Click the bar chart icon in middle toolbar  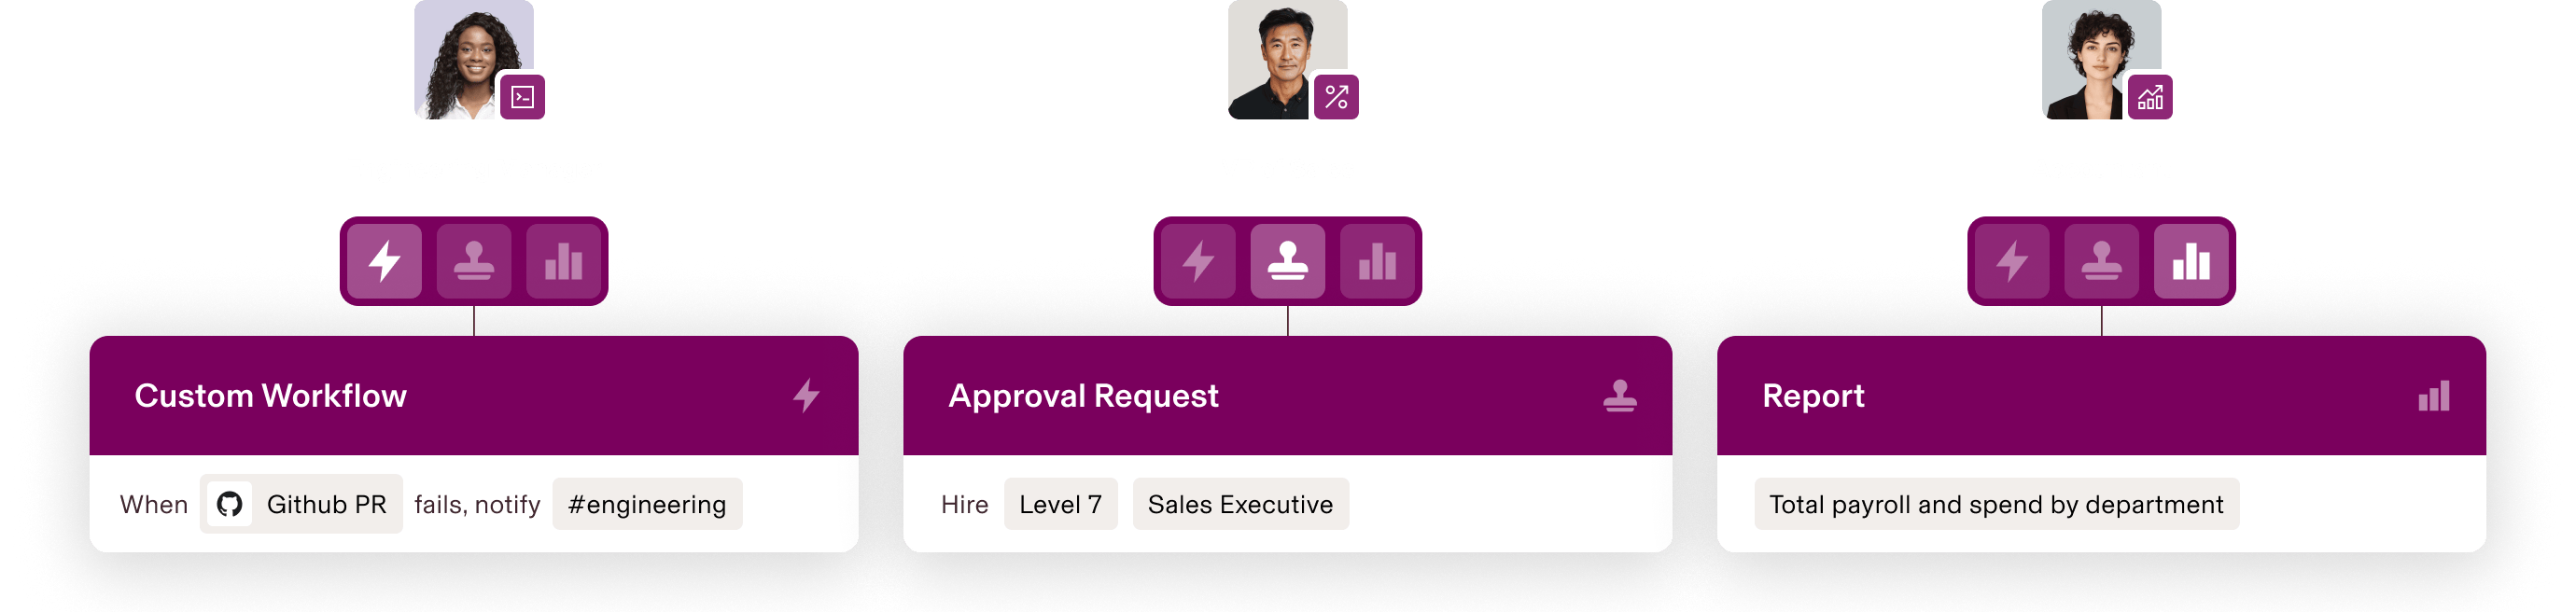click(x=1378, y=261)
